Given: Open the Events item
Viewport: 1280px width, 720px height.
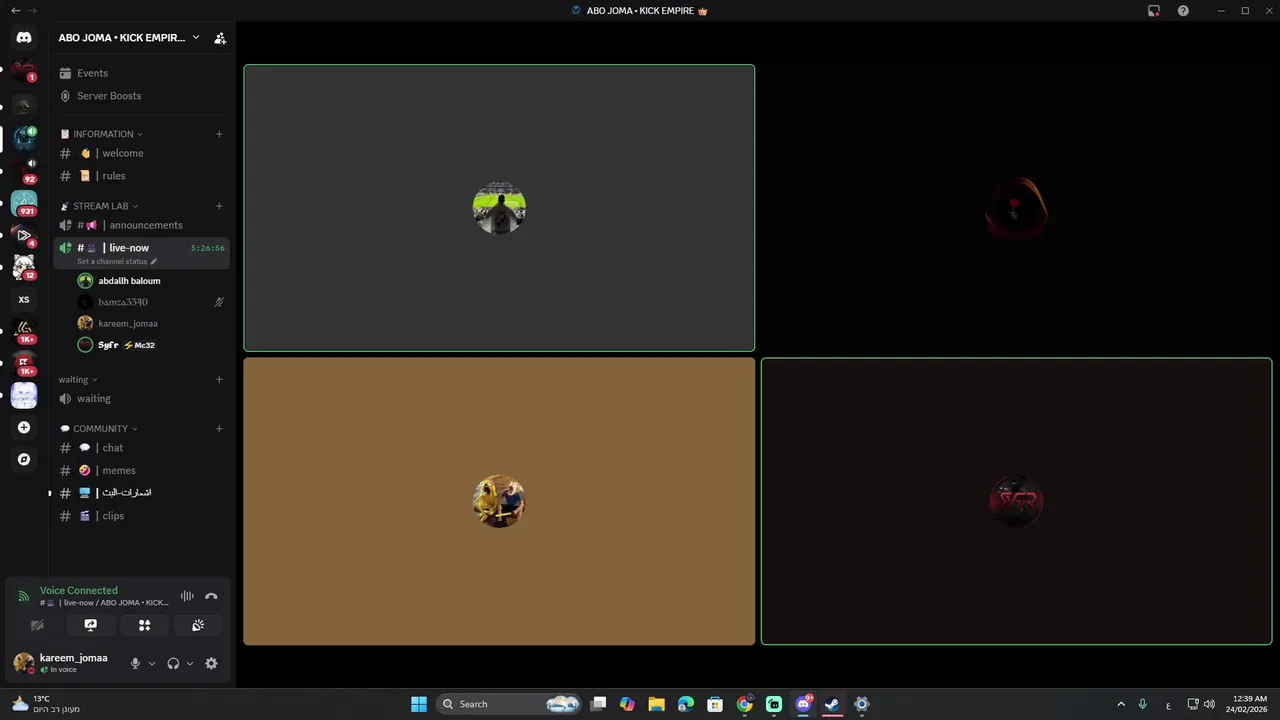Looking at the screenshot, I should click(141, 73).
